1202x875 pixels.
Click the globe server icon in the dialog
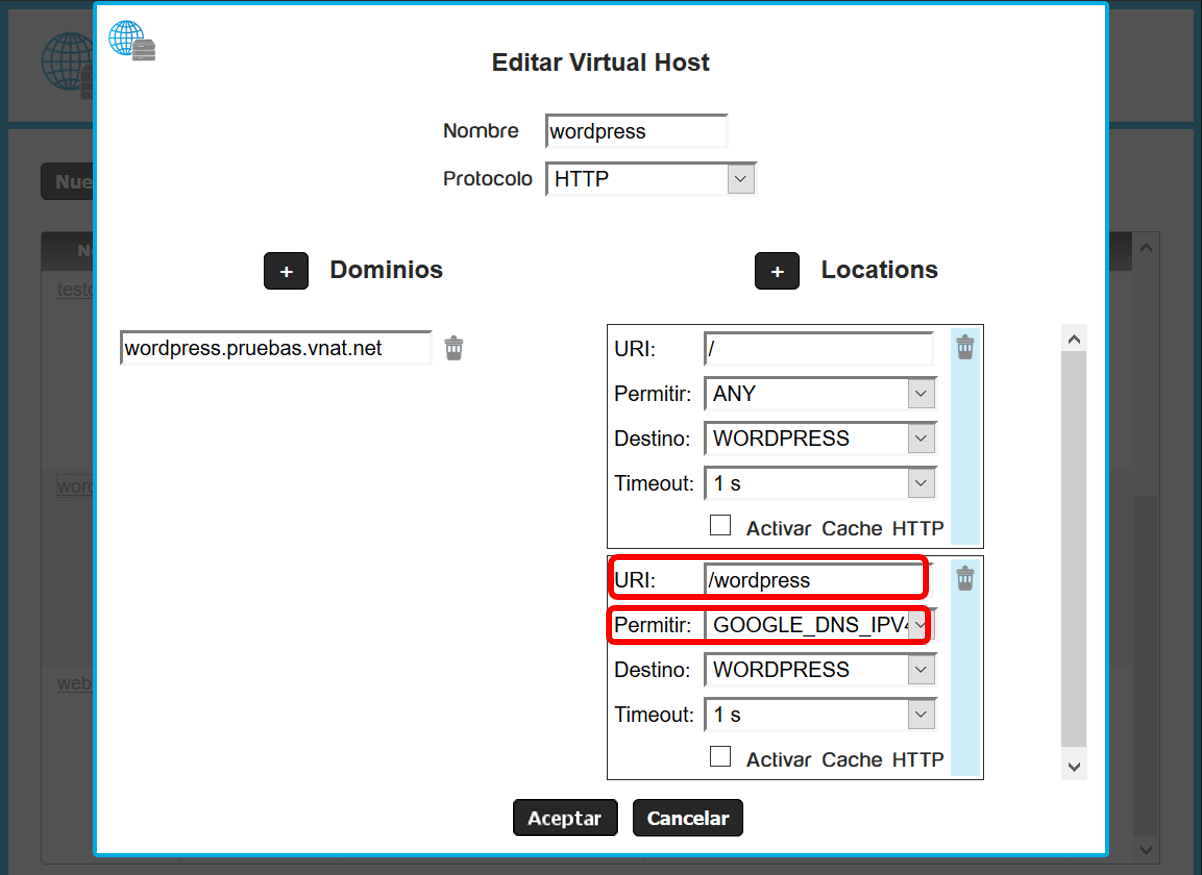(x=133, y=42)
